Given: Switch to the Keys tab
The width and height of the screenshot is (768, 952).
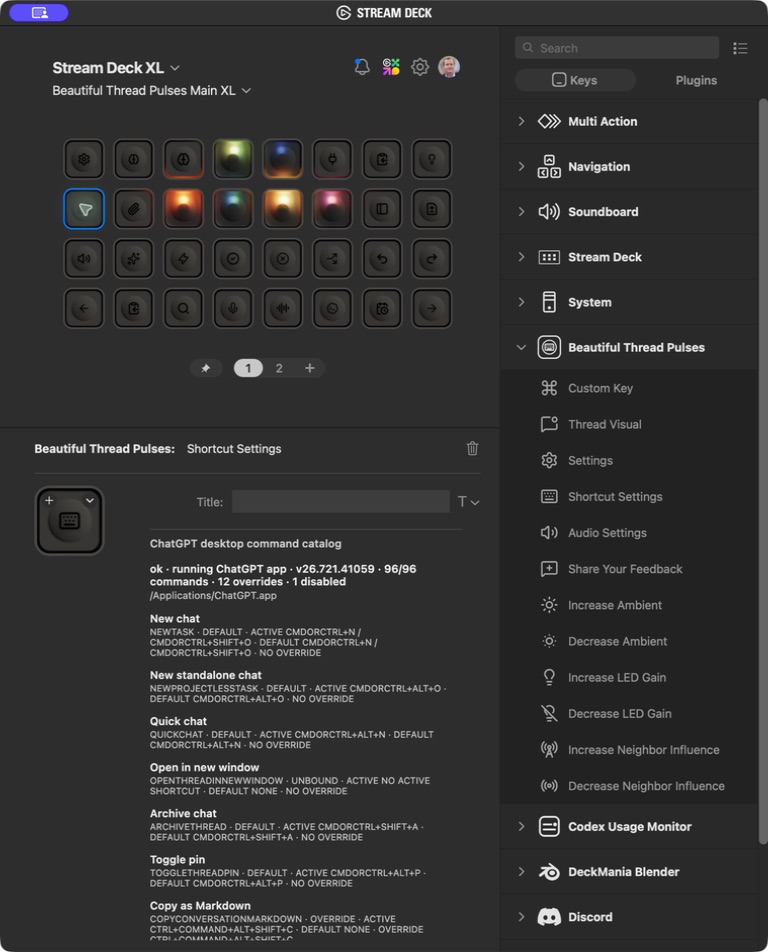Looking at the screenshot, I should pos(575,80).
